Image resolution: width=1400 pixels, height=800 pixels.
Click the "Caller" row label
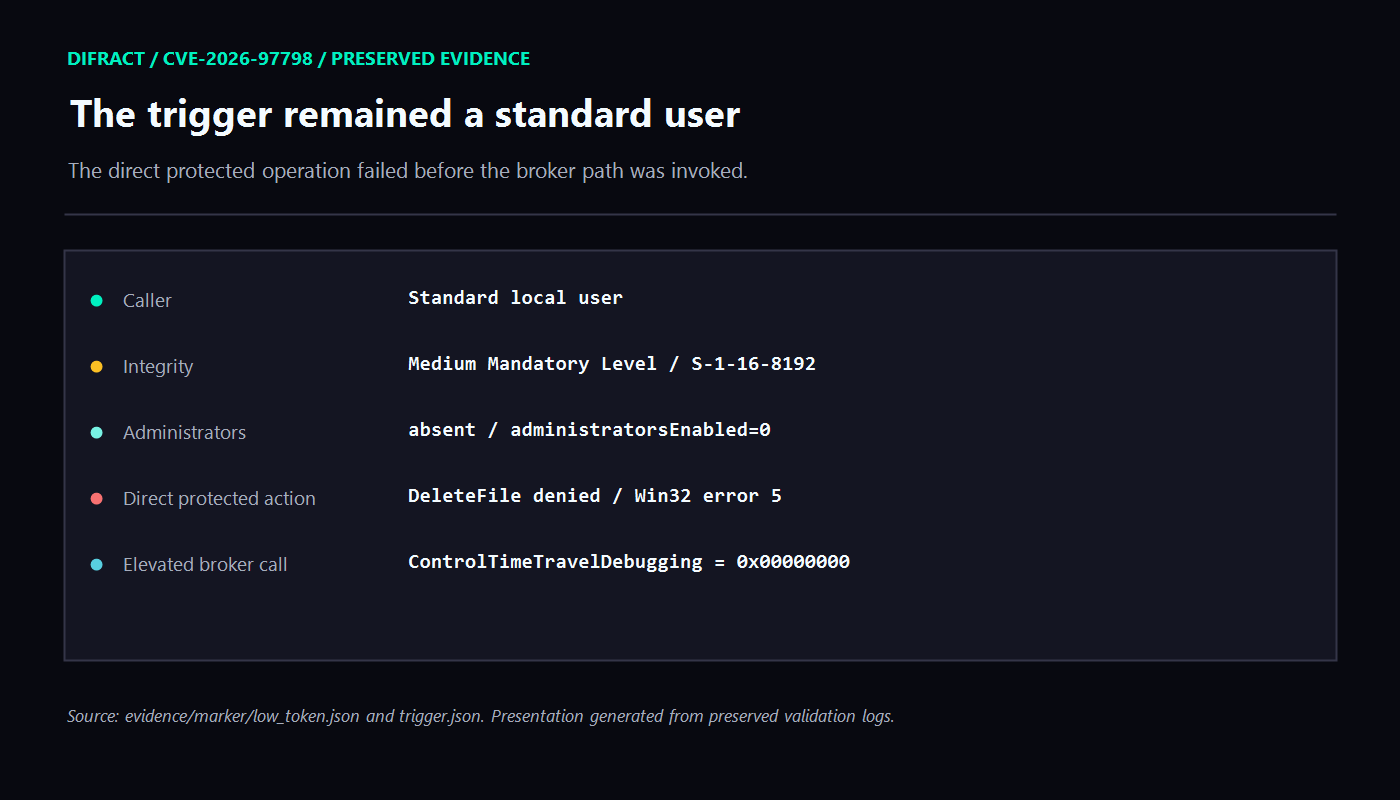coord(147,300)
